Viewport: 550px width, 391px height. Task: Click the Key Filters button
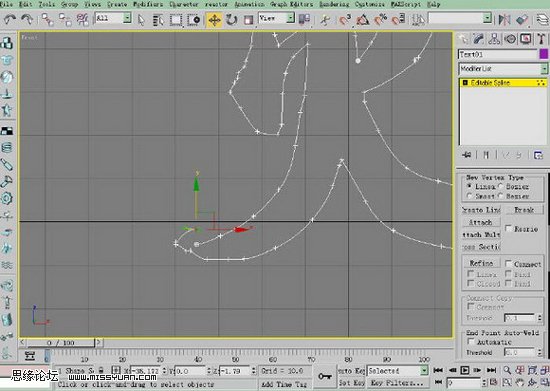(397, 383)
